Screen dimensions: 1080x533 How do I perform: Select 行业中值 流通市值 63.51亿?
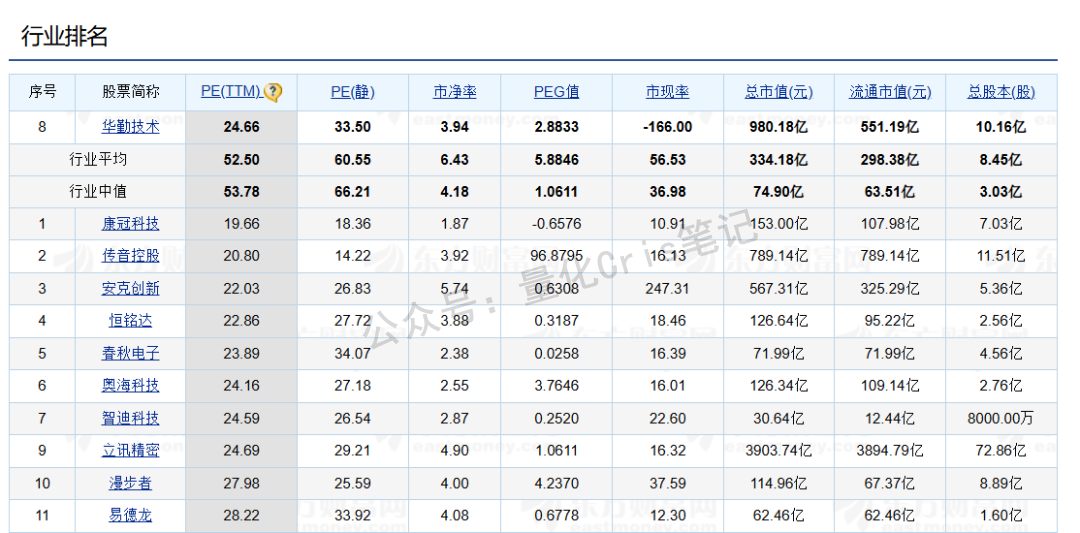click(890, 191)
